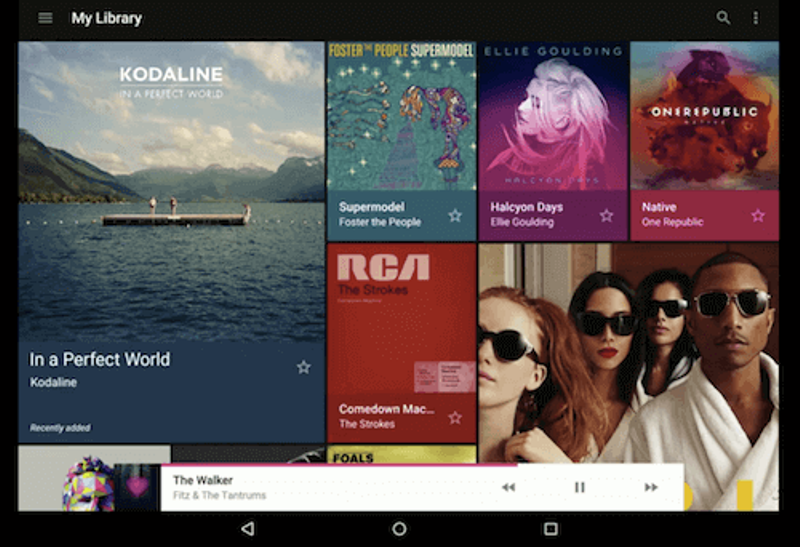This screenshot has width=800, height=547.
Task: Click the Native album title
Action: [659, 207]
